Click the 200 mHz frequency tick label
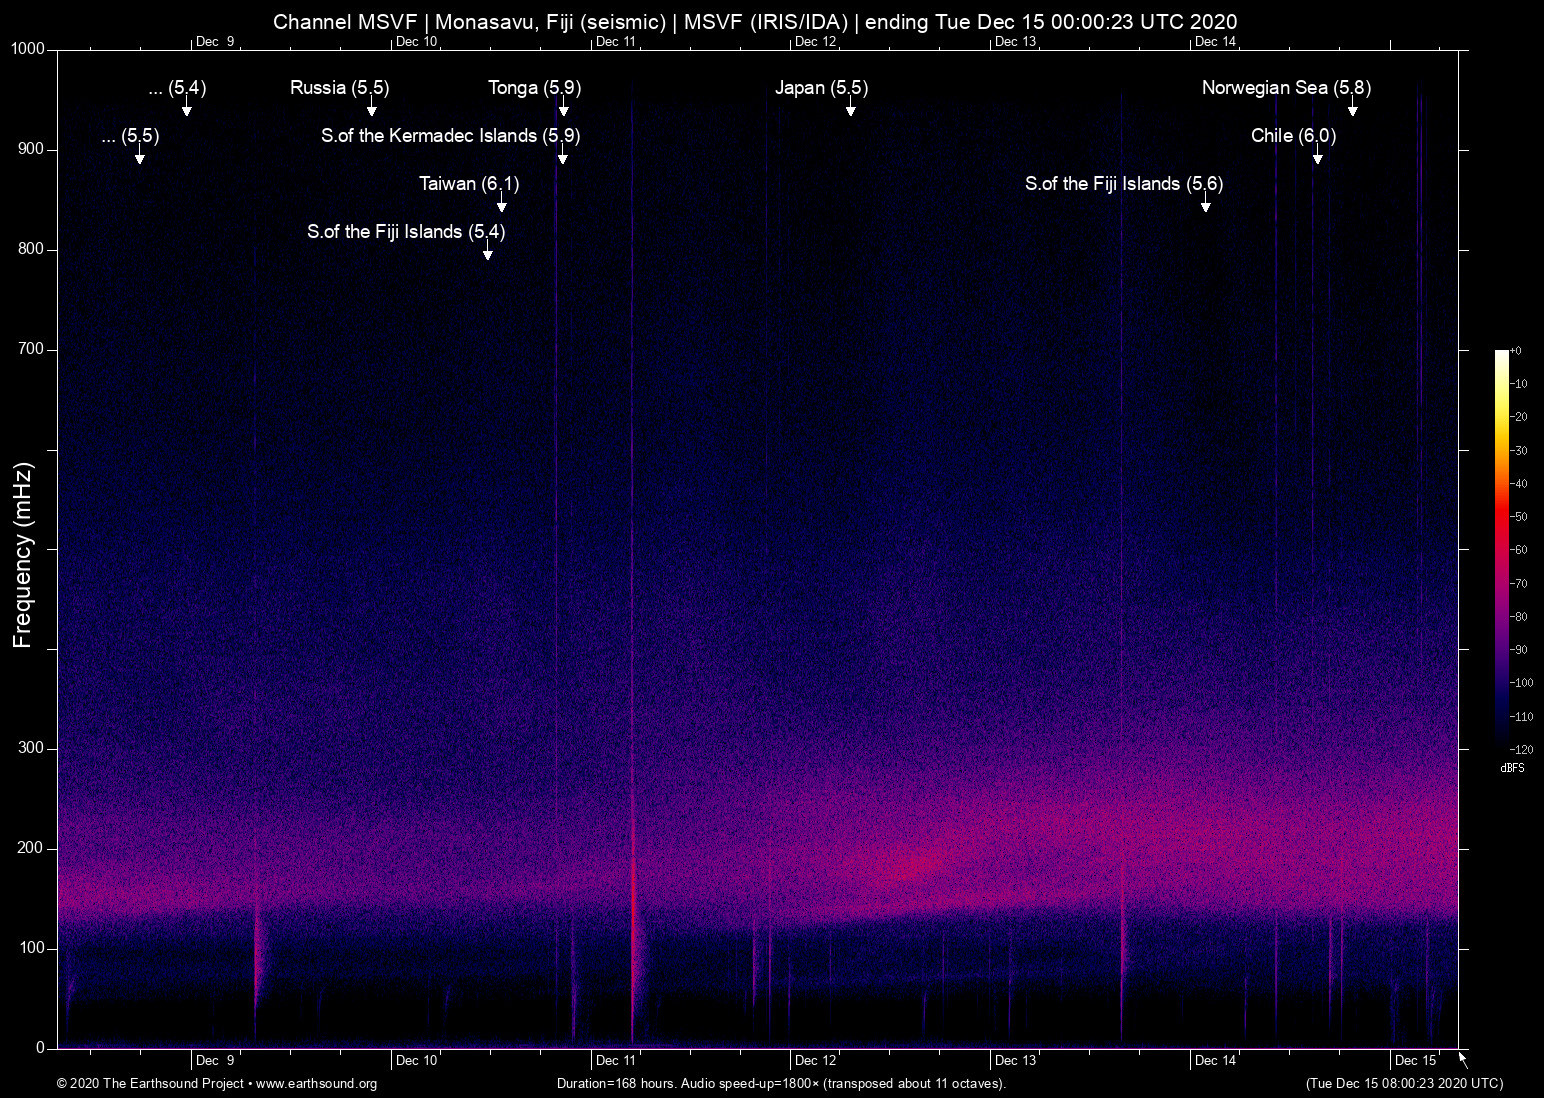The height and width of the screenshot is (1098, 1544). (30, 848)
